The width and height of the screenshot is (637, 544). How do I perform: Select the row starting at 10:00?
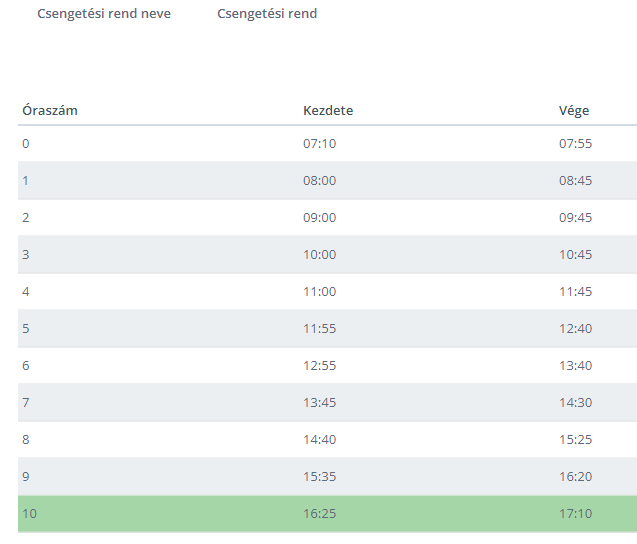tap(327, 254)
